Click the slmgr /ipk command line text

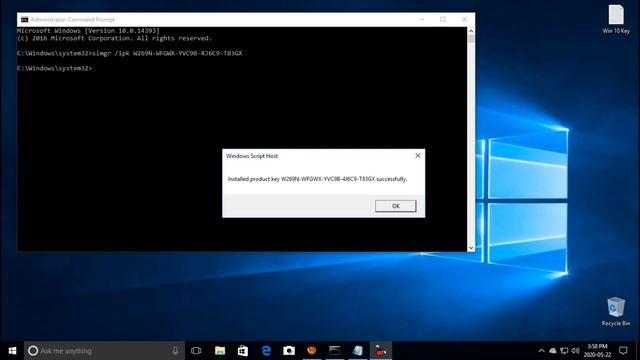pyautogui.click(x=167, y=53)
